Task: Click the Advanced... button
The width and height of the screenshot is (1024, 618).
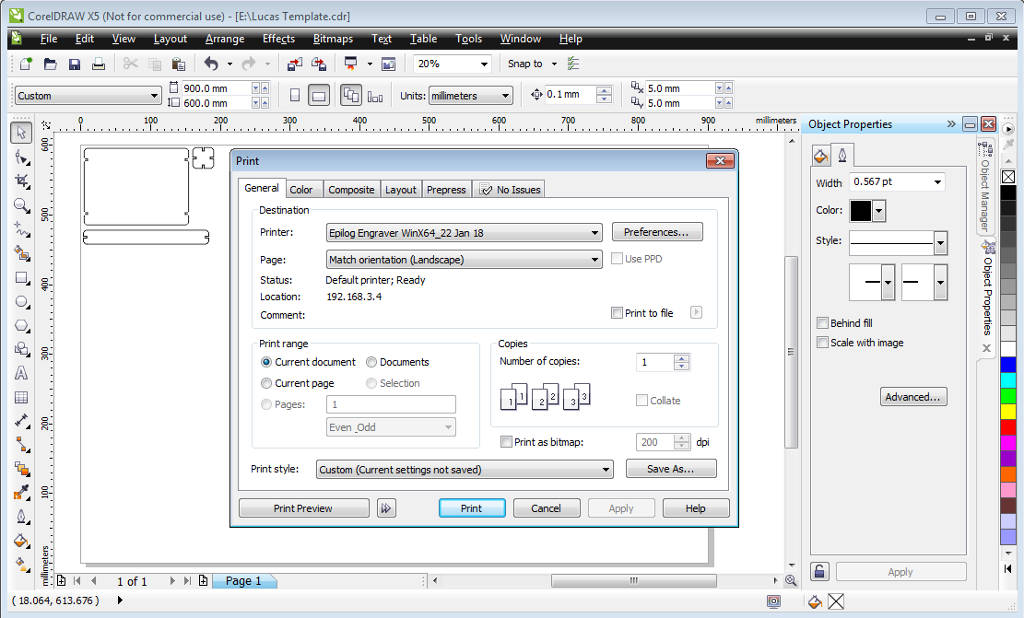Action: pyautogui.click(x=913, y=397)
